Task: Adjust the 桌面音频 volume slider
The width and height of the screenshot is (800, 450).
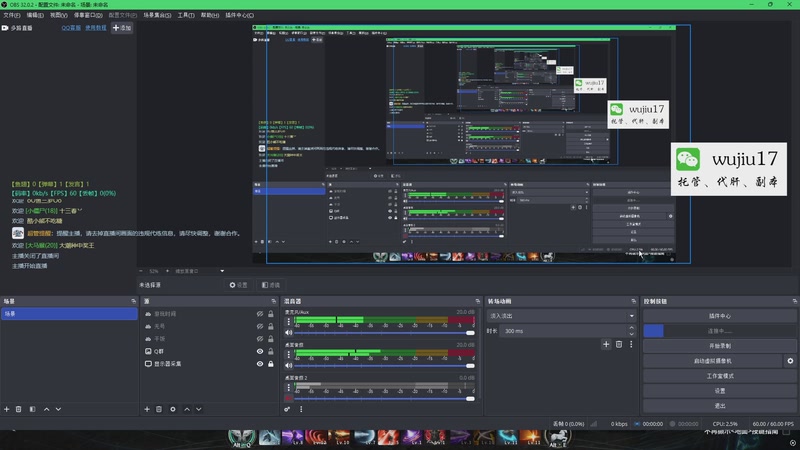Action: tap(385, 366)
